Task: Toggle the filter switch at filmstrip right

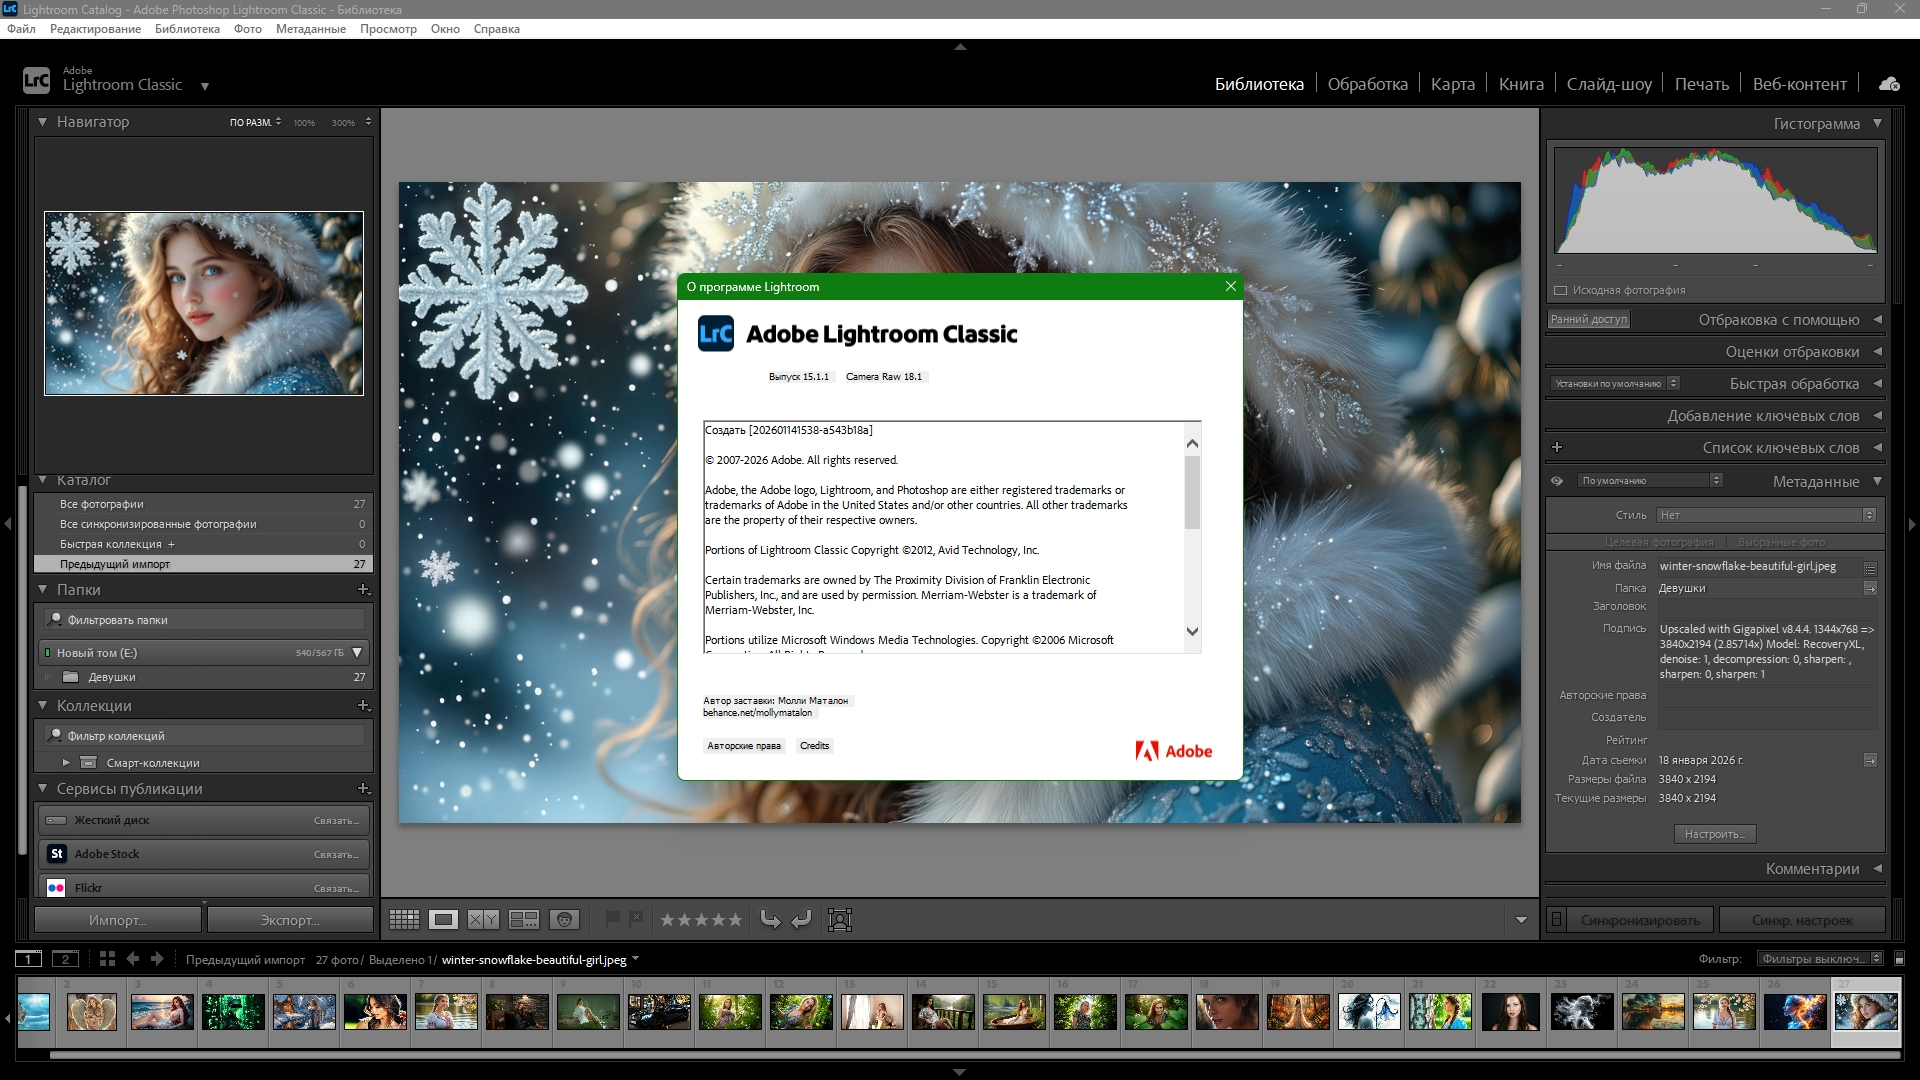Action: (1899, 959)
